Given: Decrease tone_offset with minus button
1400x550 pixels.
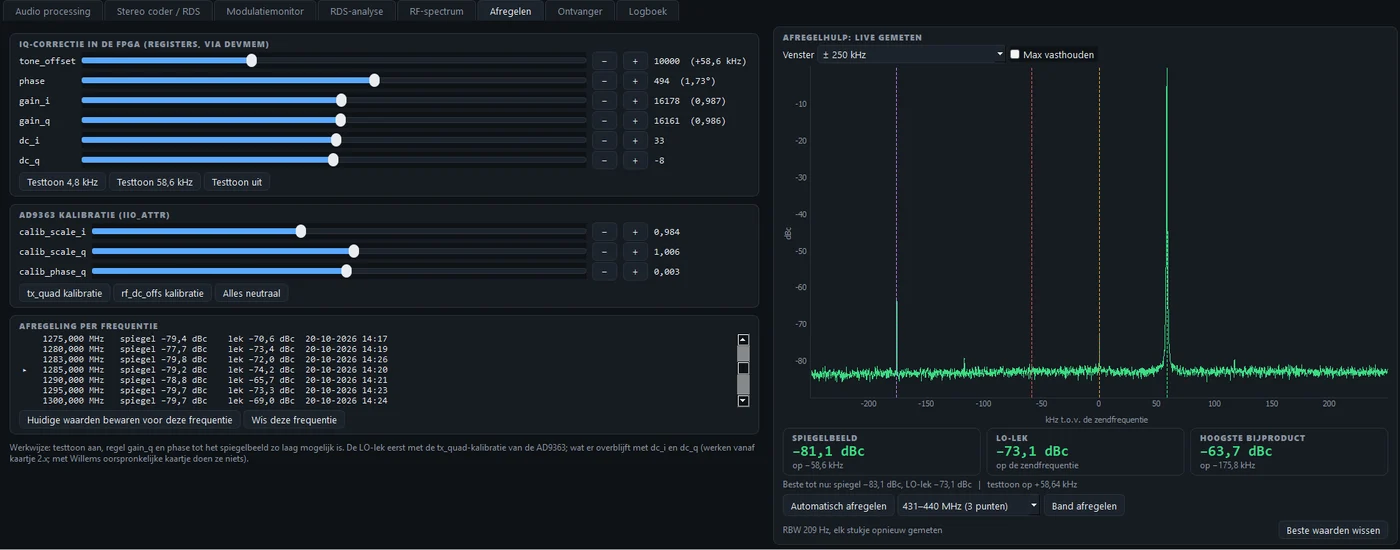Looking at the screenshot, I should 604,61.
